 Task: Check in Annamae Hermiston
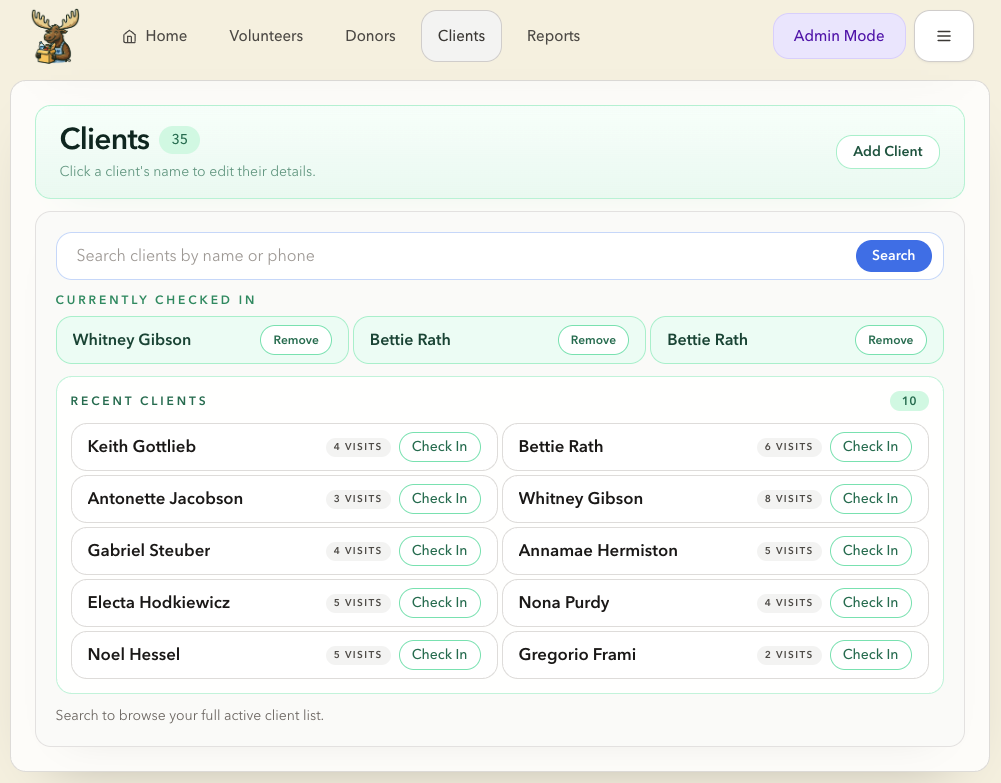point(870,551)
